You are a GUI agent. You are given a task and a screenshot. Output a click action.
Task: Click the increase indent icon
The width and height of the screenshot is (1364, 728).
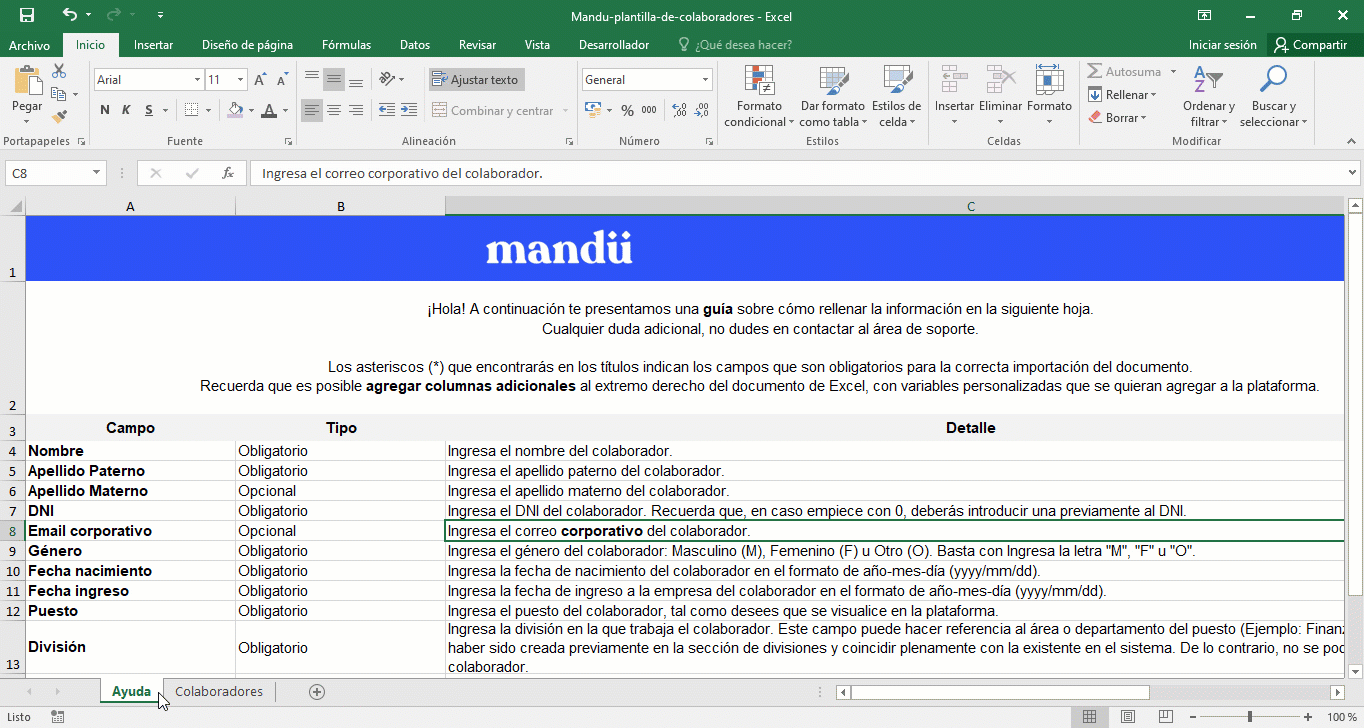coord(409,110)
